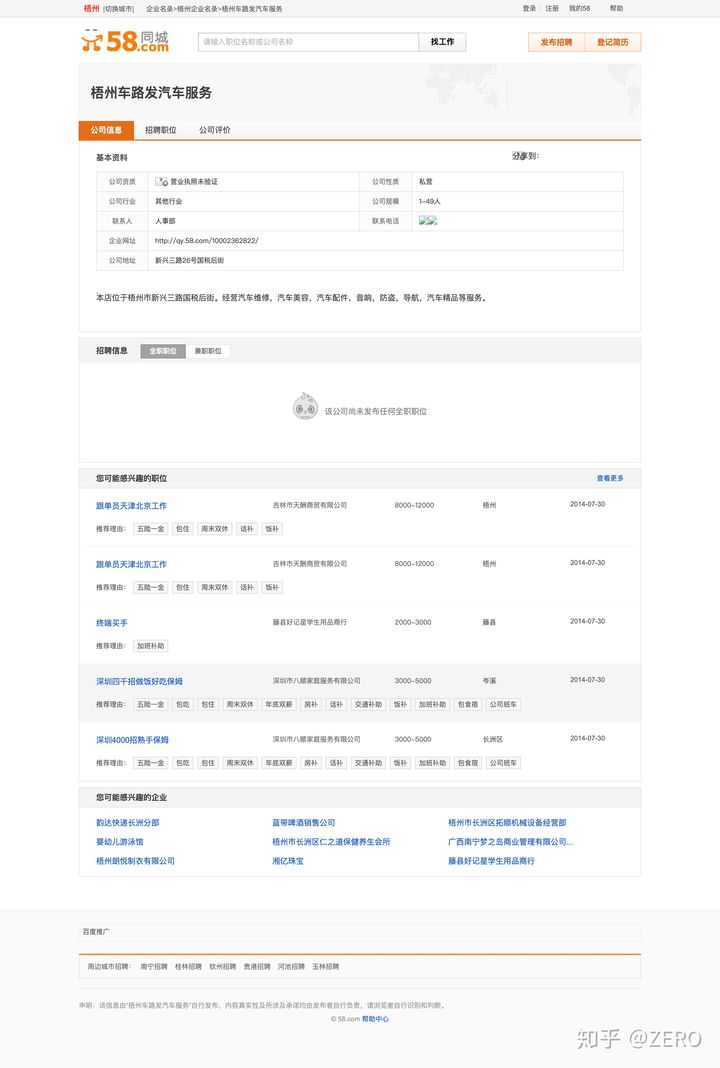
Task: Click the address 新兴三路26号国税后街
Action: (189, 260)
